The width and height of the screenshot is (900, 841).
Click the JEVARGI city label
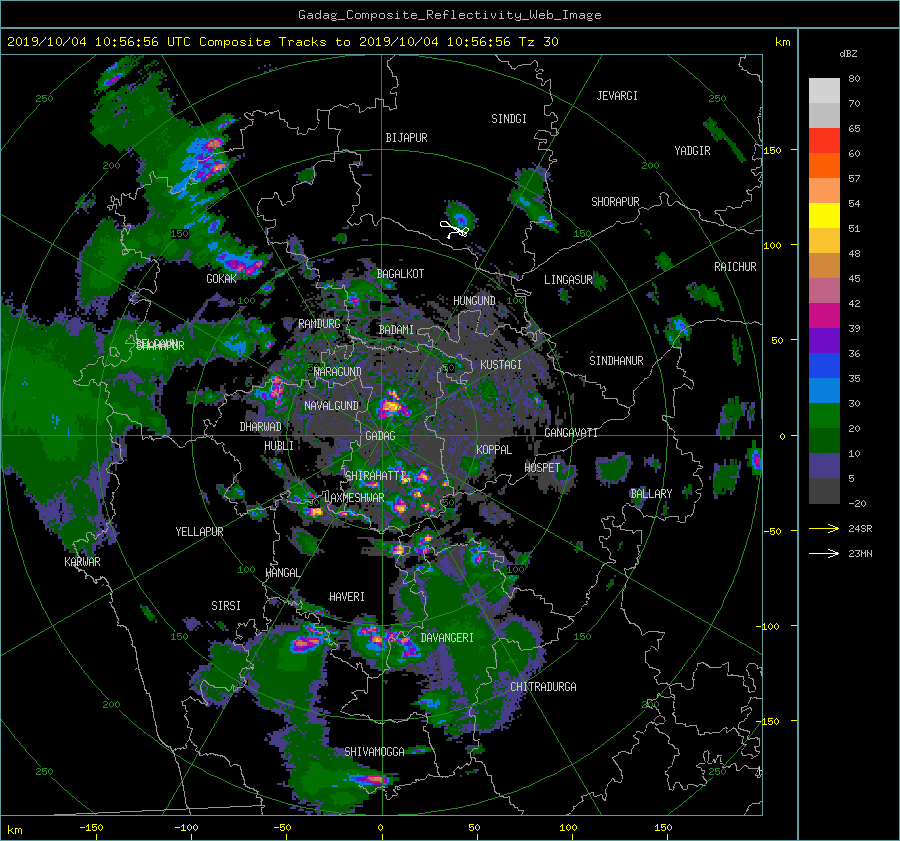coord(617,96)
